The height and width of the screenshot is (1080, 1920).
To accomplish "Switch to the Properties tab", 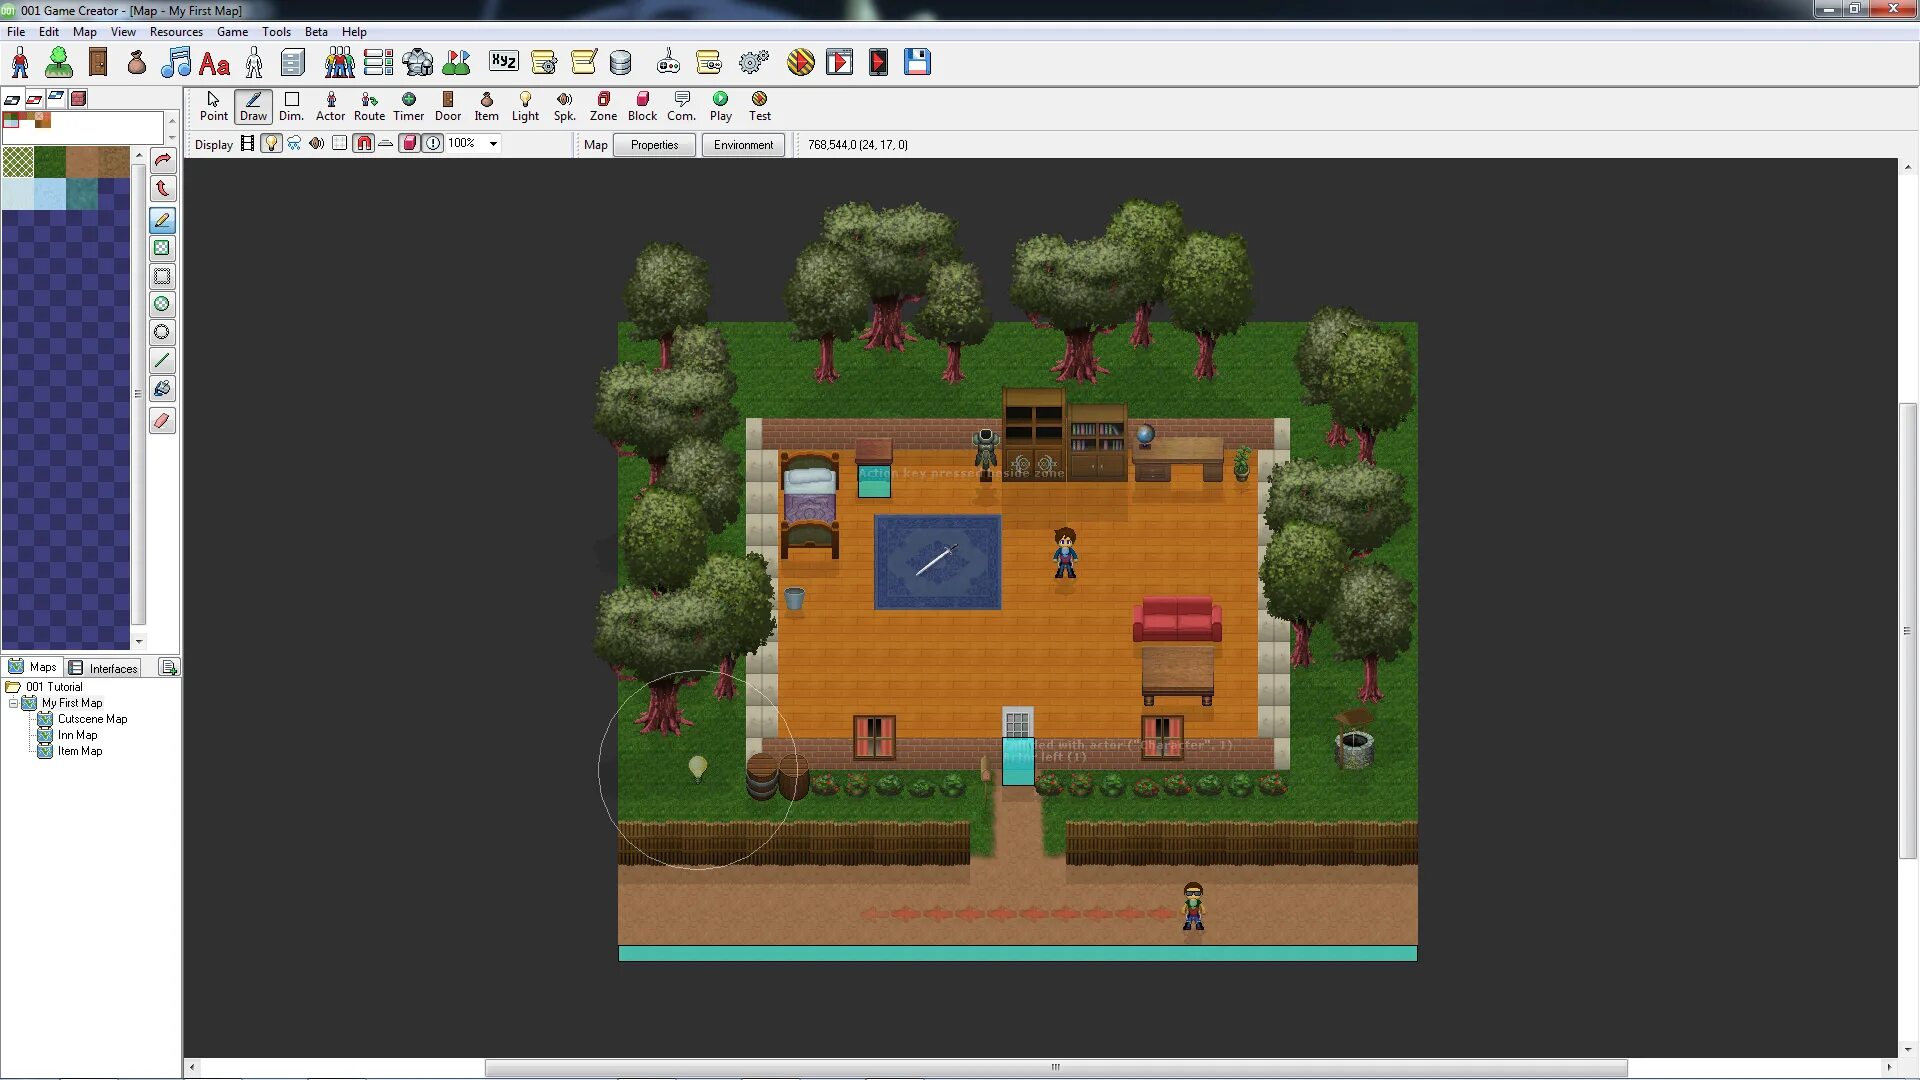I will (x=654, y=144).
